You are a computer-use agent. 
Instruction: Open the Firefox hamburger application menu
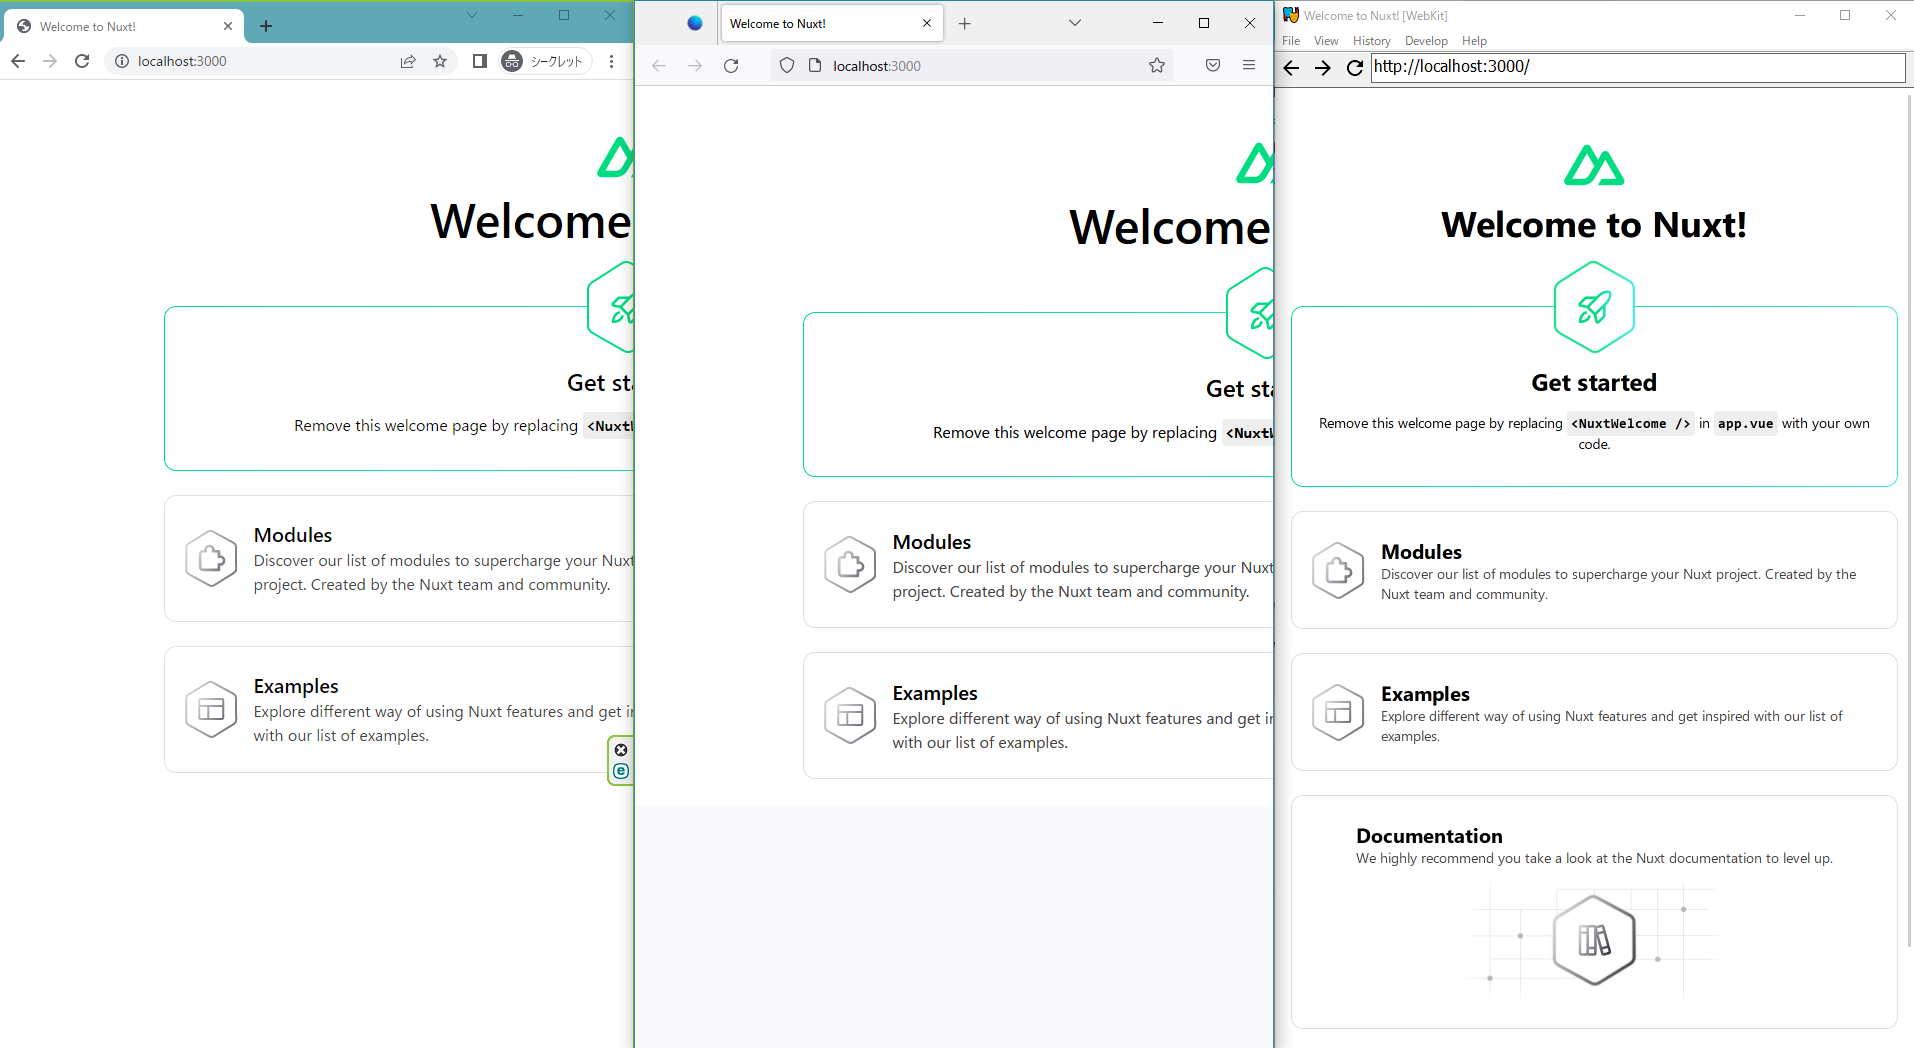pos(1249,66)
